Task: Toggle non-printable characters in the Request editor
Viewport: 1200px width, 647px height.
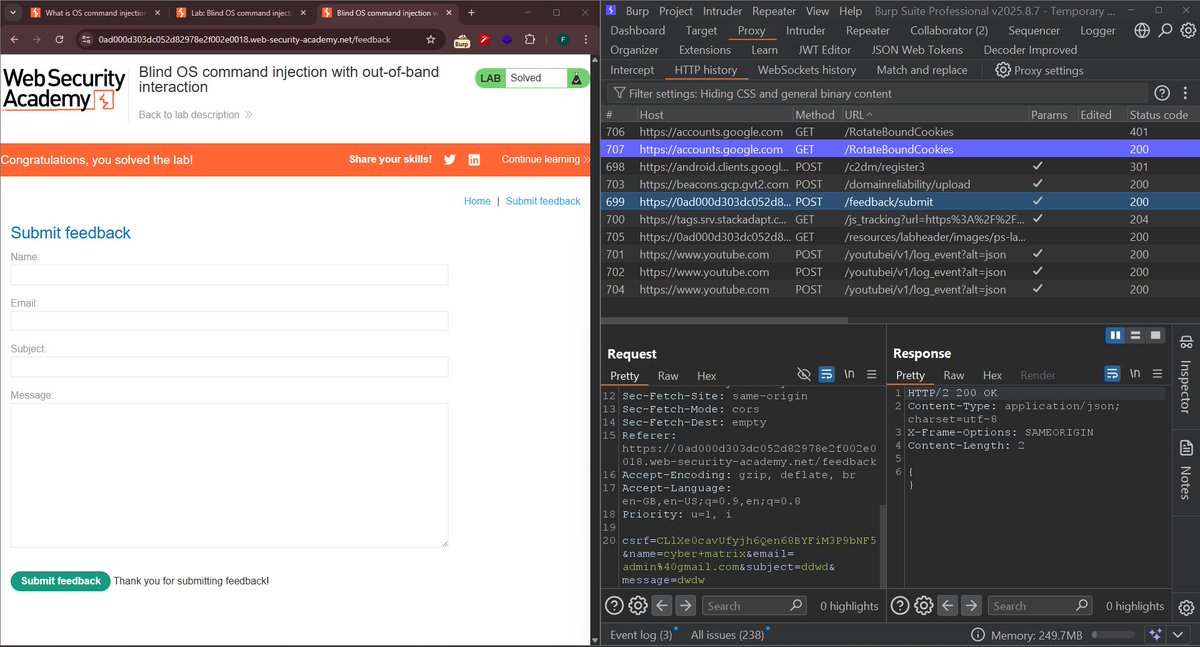Action: pyautogui.click(x=848, y=374)
